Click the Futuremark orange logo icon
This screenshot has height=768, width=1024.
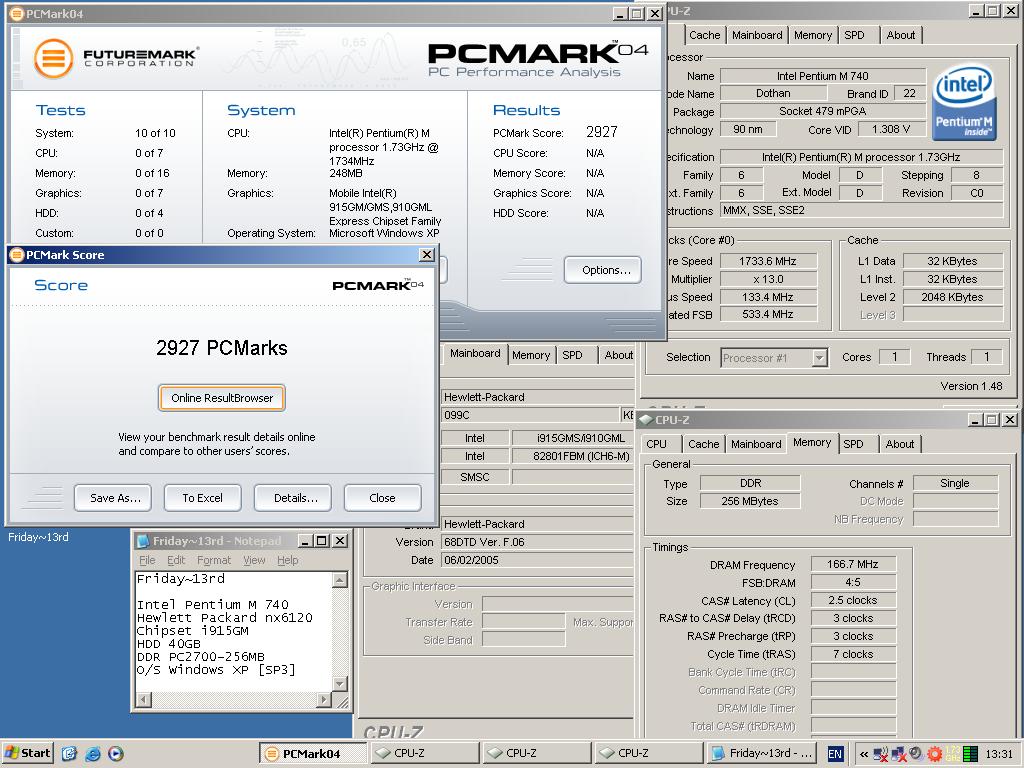[x=53, y=58]
